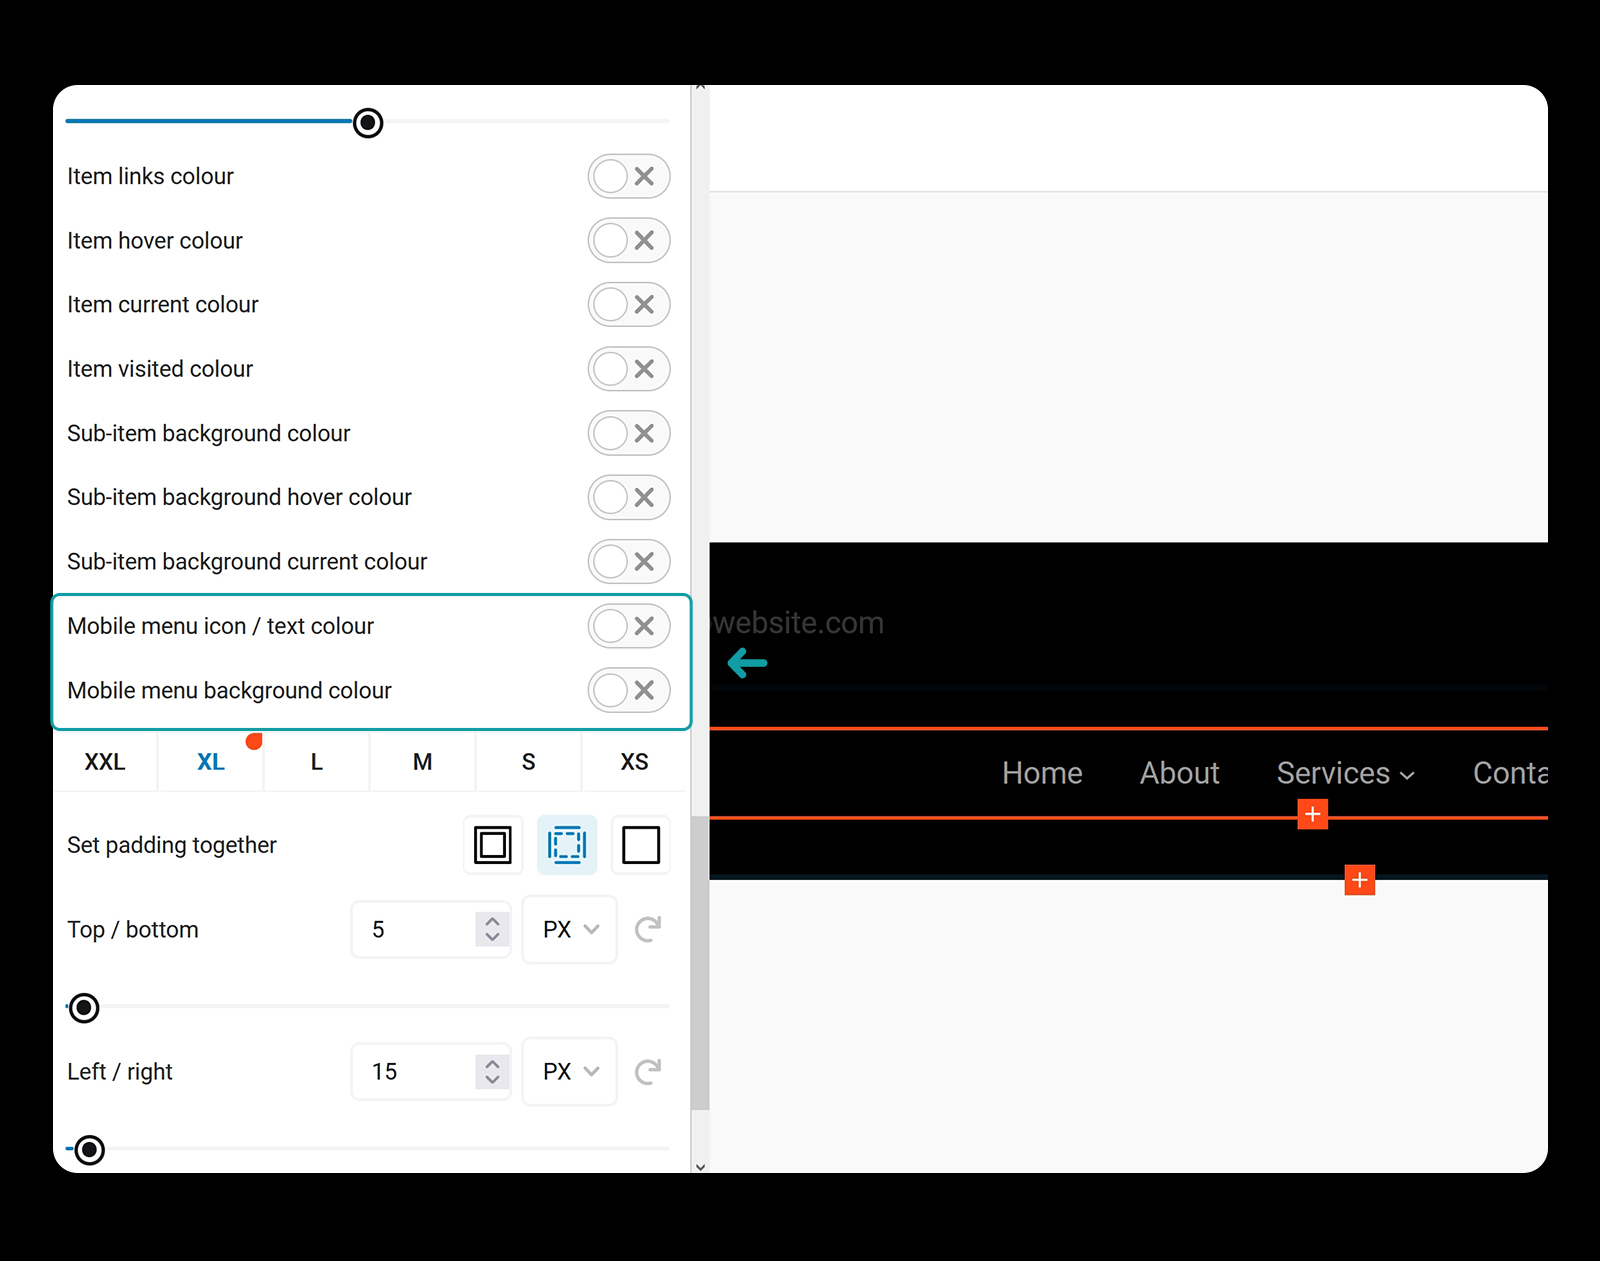Open the Home menu link
The image size is (1600, 1261).
(1042, 773)
